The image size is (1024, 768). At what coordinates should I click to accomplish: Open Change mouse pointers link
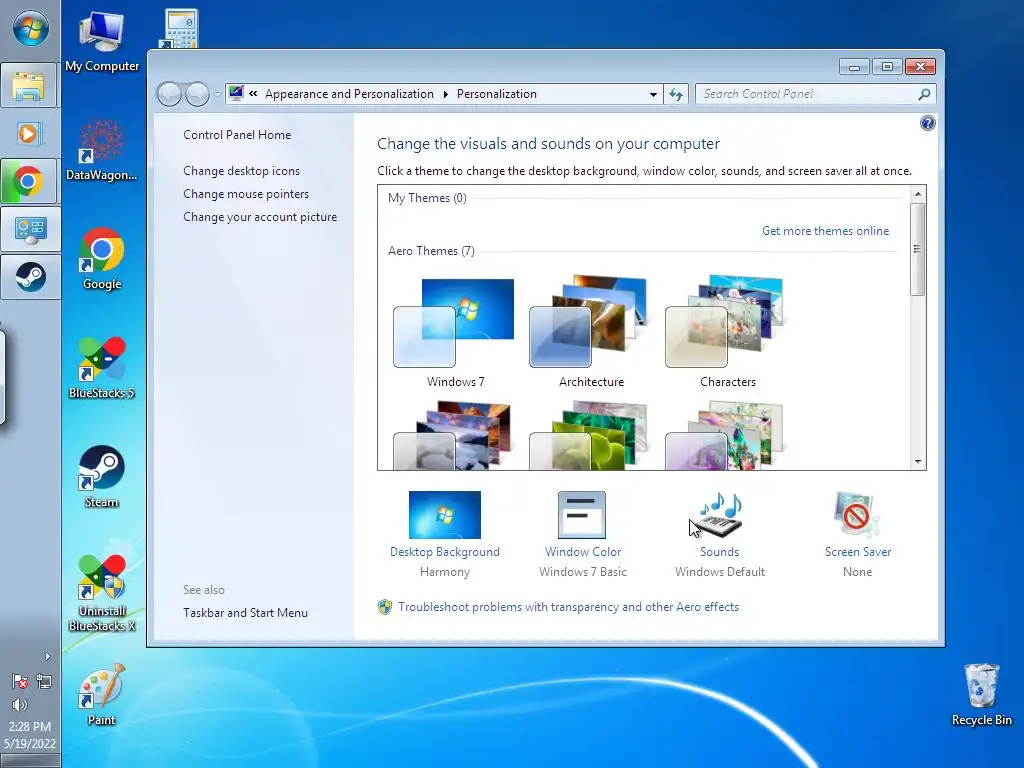tap(246, 194)
